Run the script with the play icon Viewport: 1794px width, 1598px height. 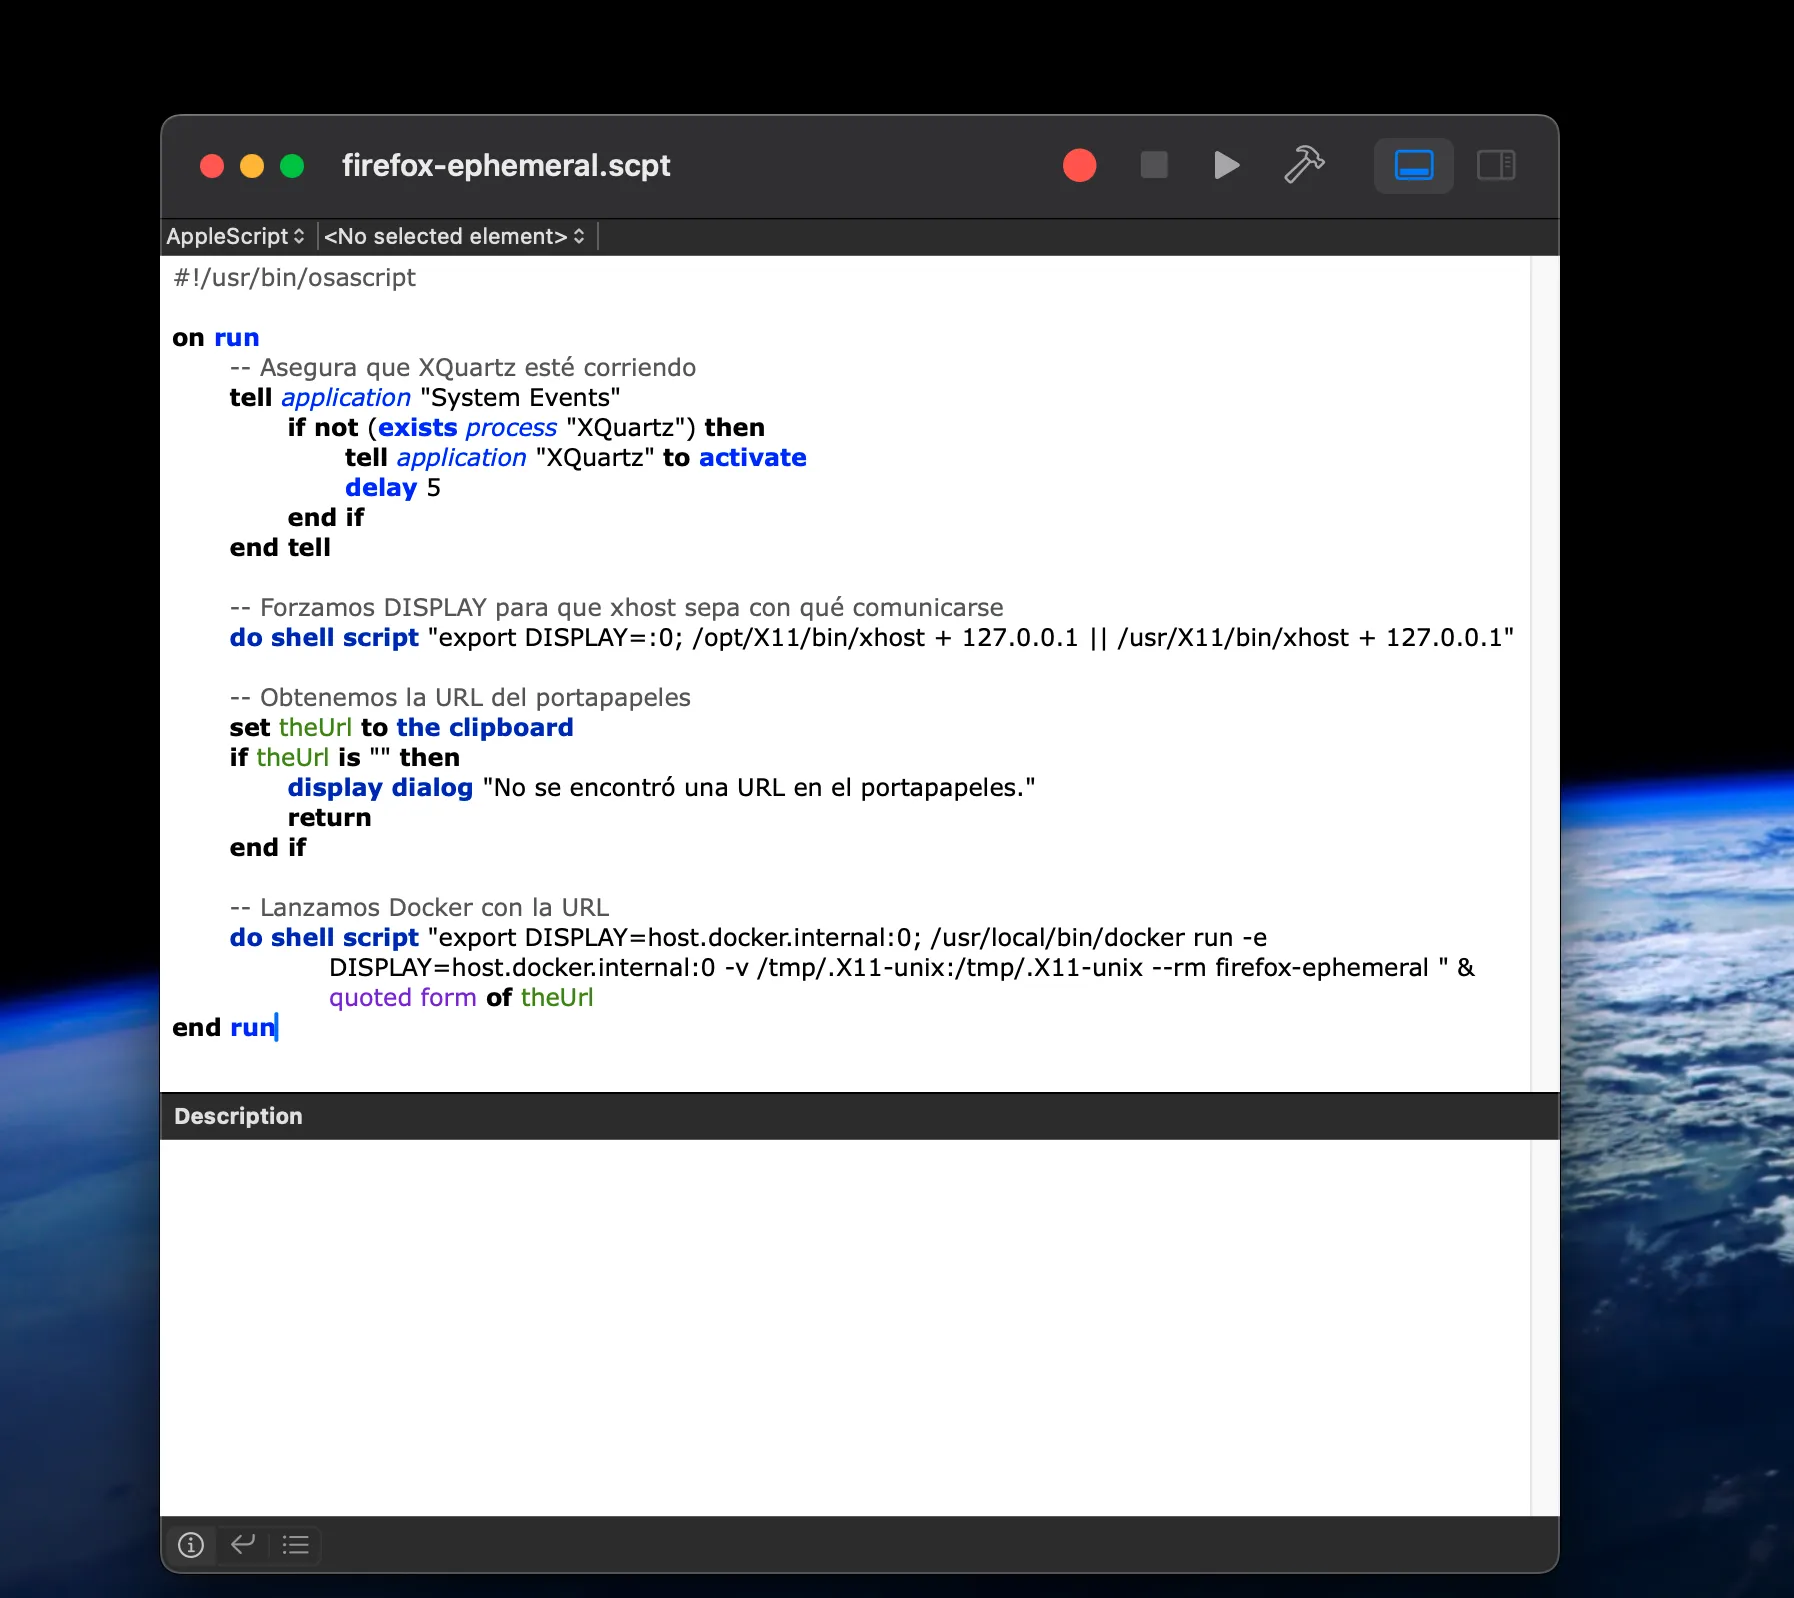[1225, 165]
